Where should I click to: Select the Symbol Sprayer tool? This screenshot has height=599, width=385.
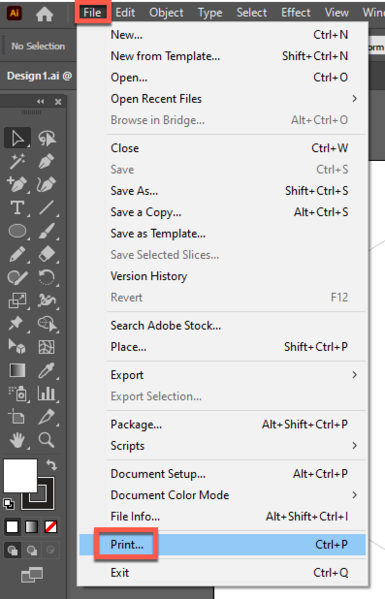tap(17, 393)
